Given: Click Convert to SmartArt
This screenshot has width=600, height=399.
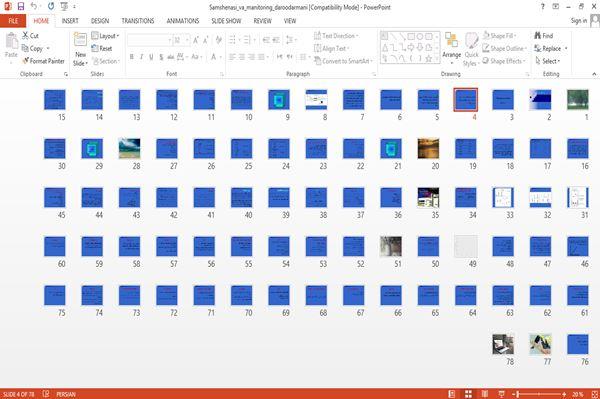Looking at the screenshot, I should pyautogui.click(x=343, y=61).
